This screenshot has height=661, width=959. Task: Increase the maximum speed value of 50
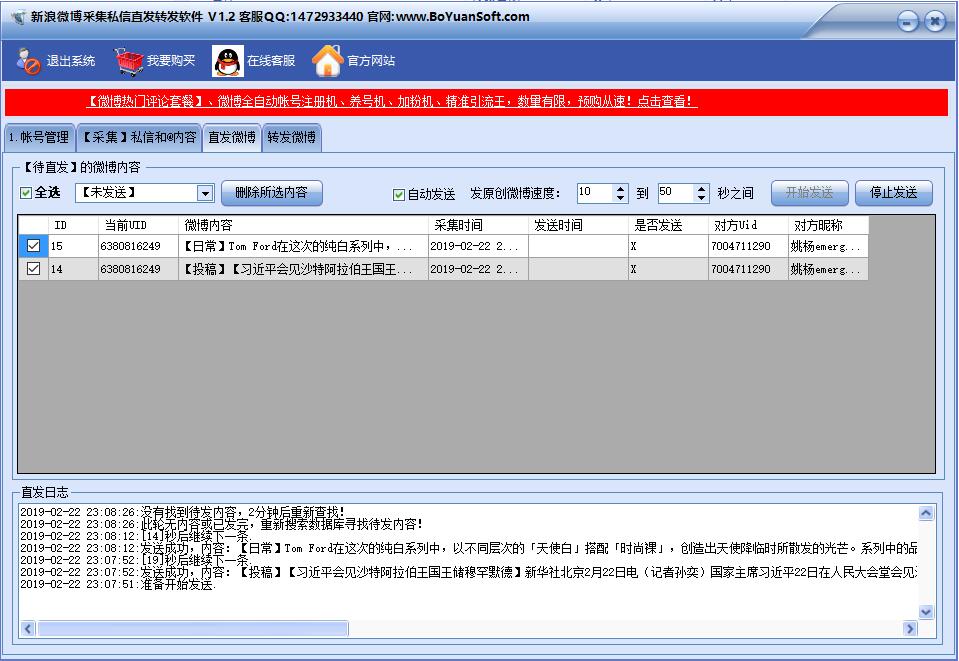point(702,189)
